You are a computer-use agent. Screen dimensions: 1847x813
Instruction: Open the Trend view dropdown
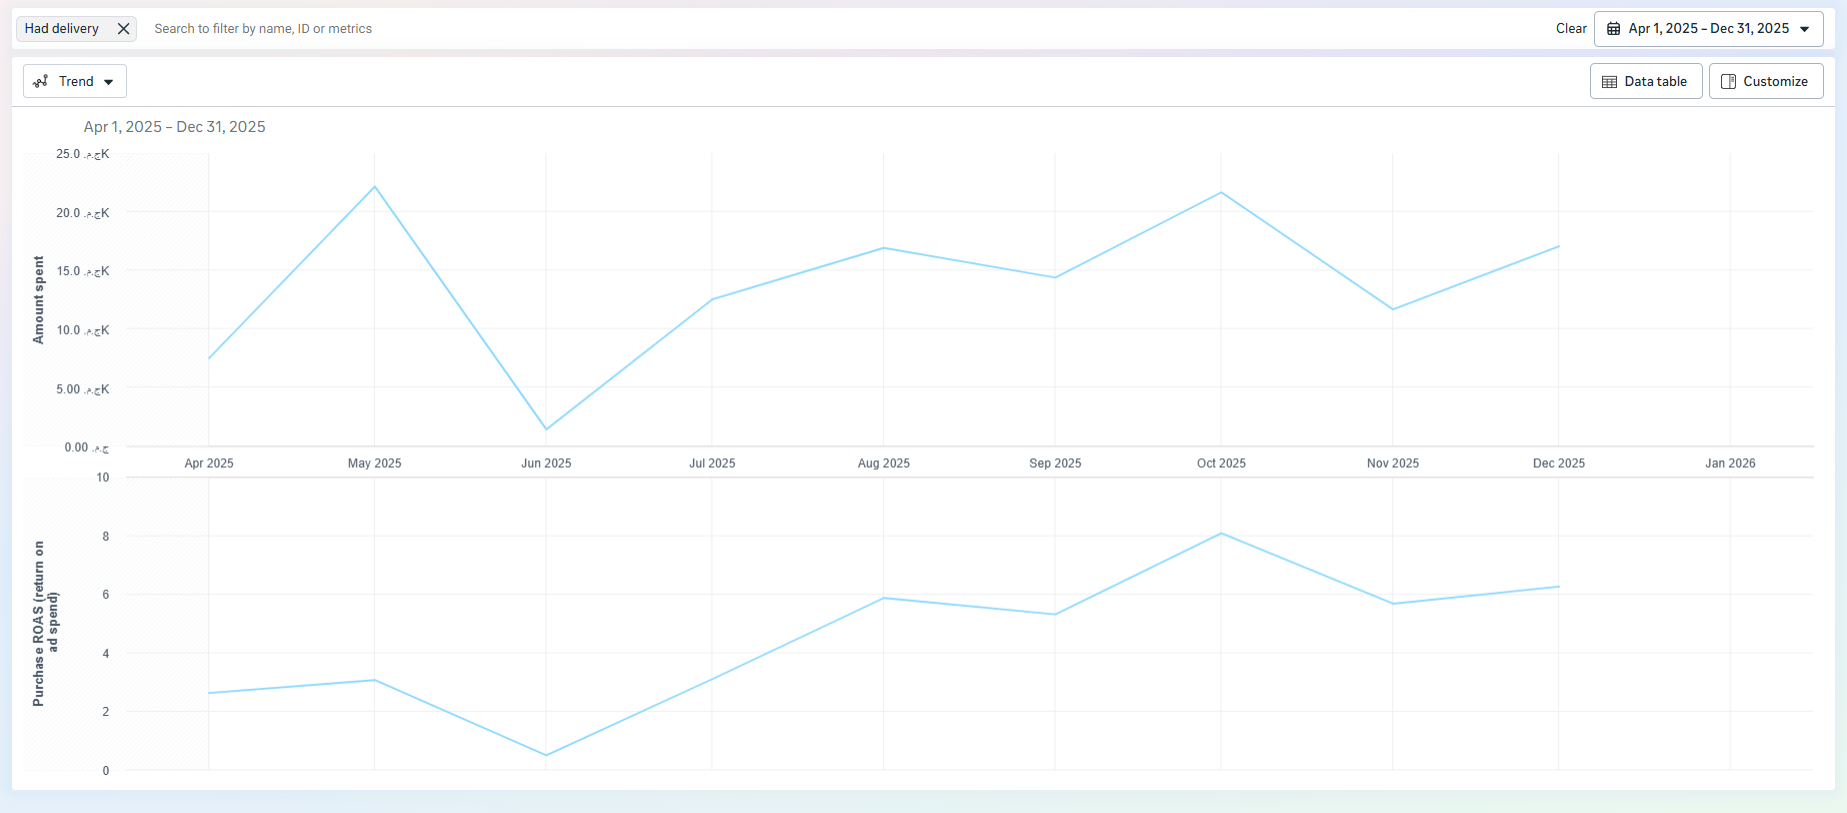tap(75, 81)
